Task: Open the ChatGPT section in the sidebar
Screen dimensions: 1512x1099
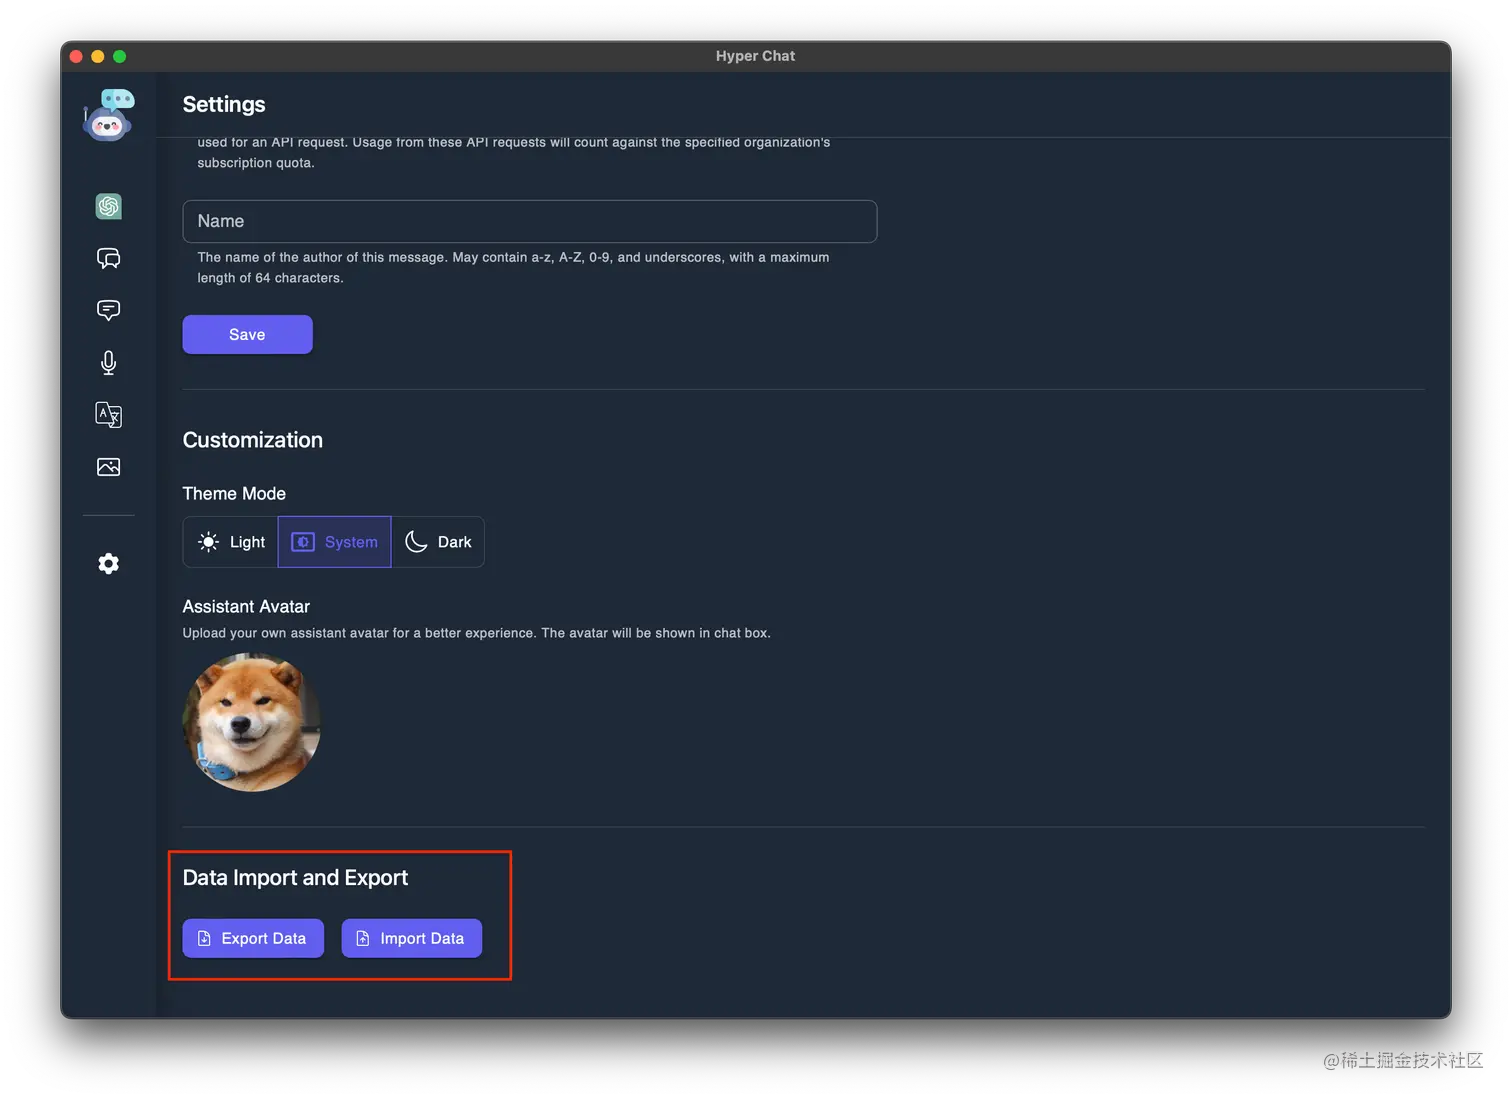Action: (108, 206)
